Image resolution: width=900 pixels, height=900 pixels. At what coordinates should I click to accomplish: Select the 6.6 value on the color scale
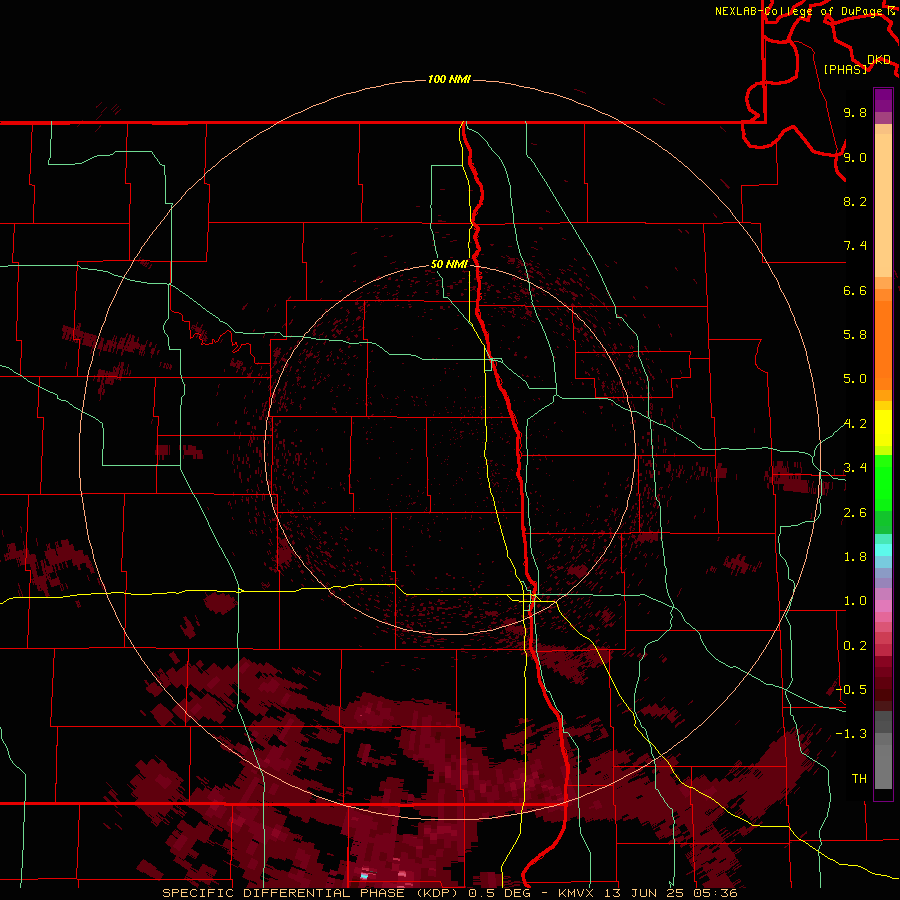coord(855,290)
